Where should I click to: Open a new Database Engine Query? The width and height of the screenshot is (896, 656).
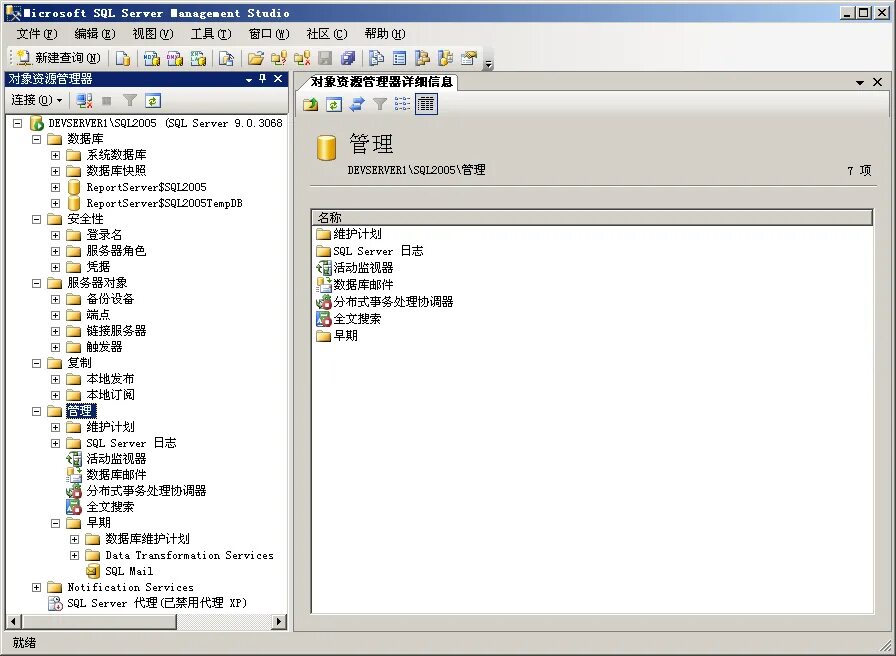(123, 58)
